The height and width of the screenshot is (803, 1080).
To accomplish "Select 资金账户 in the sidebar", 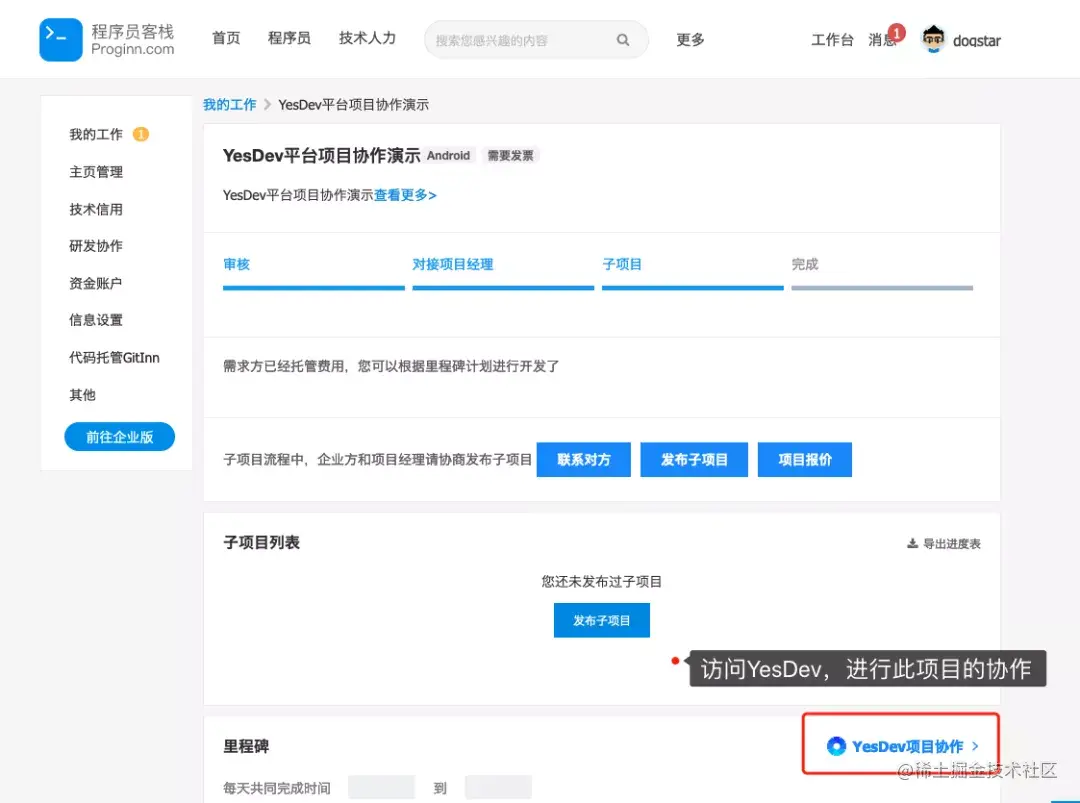I will (x=95, y=282).
